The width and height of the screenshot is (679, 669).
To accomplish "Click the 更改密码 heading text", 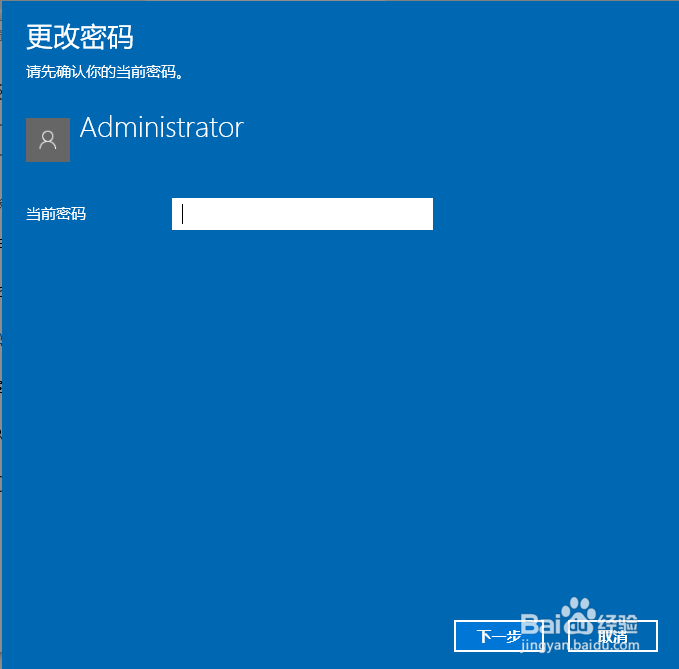I will 80,37.
